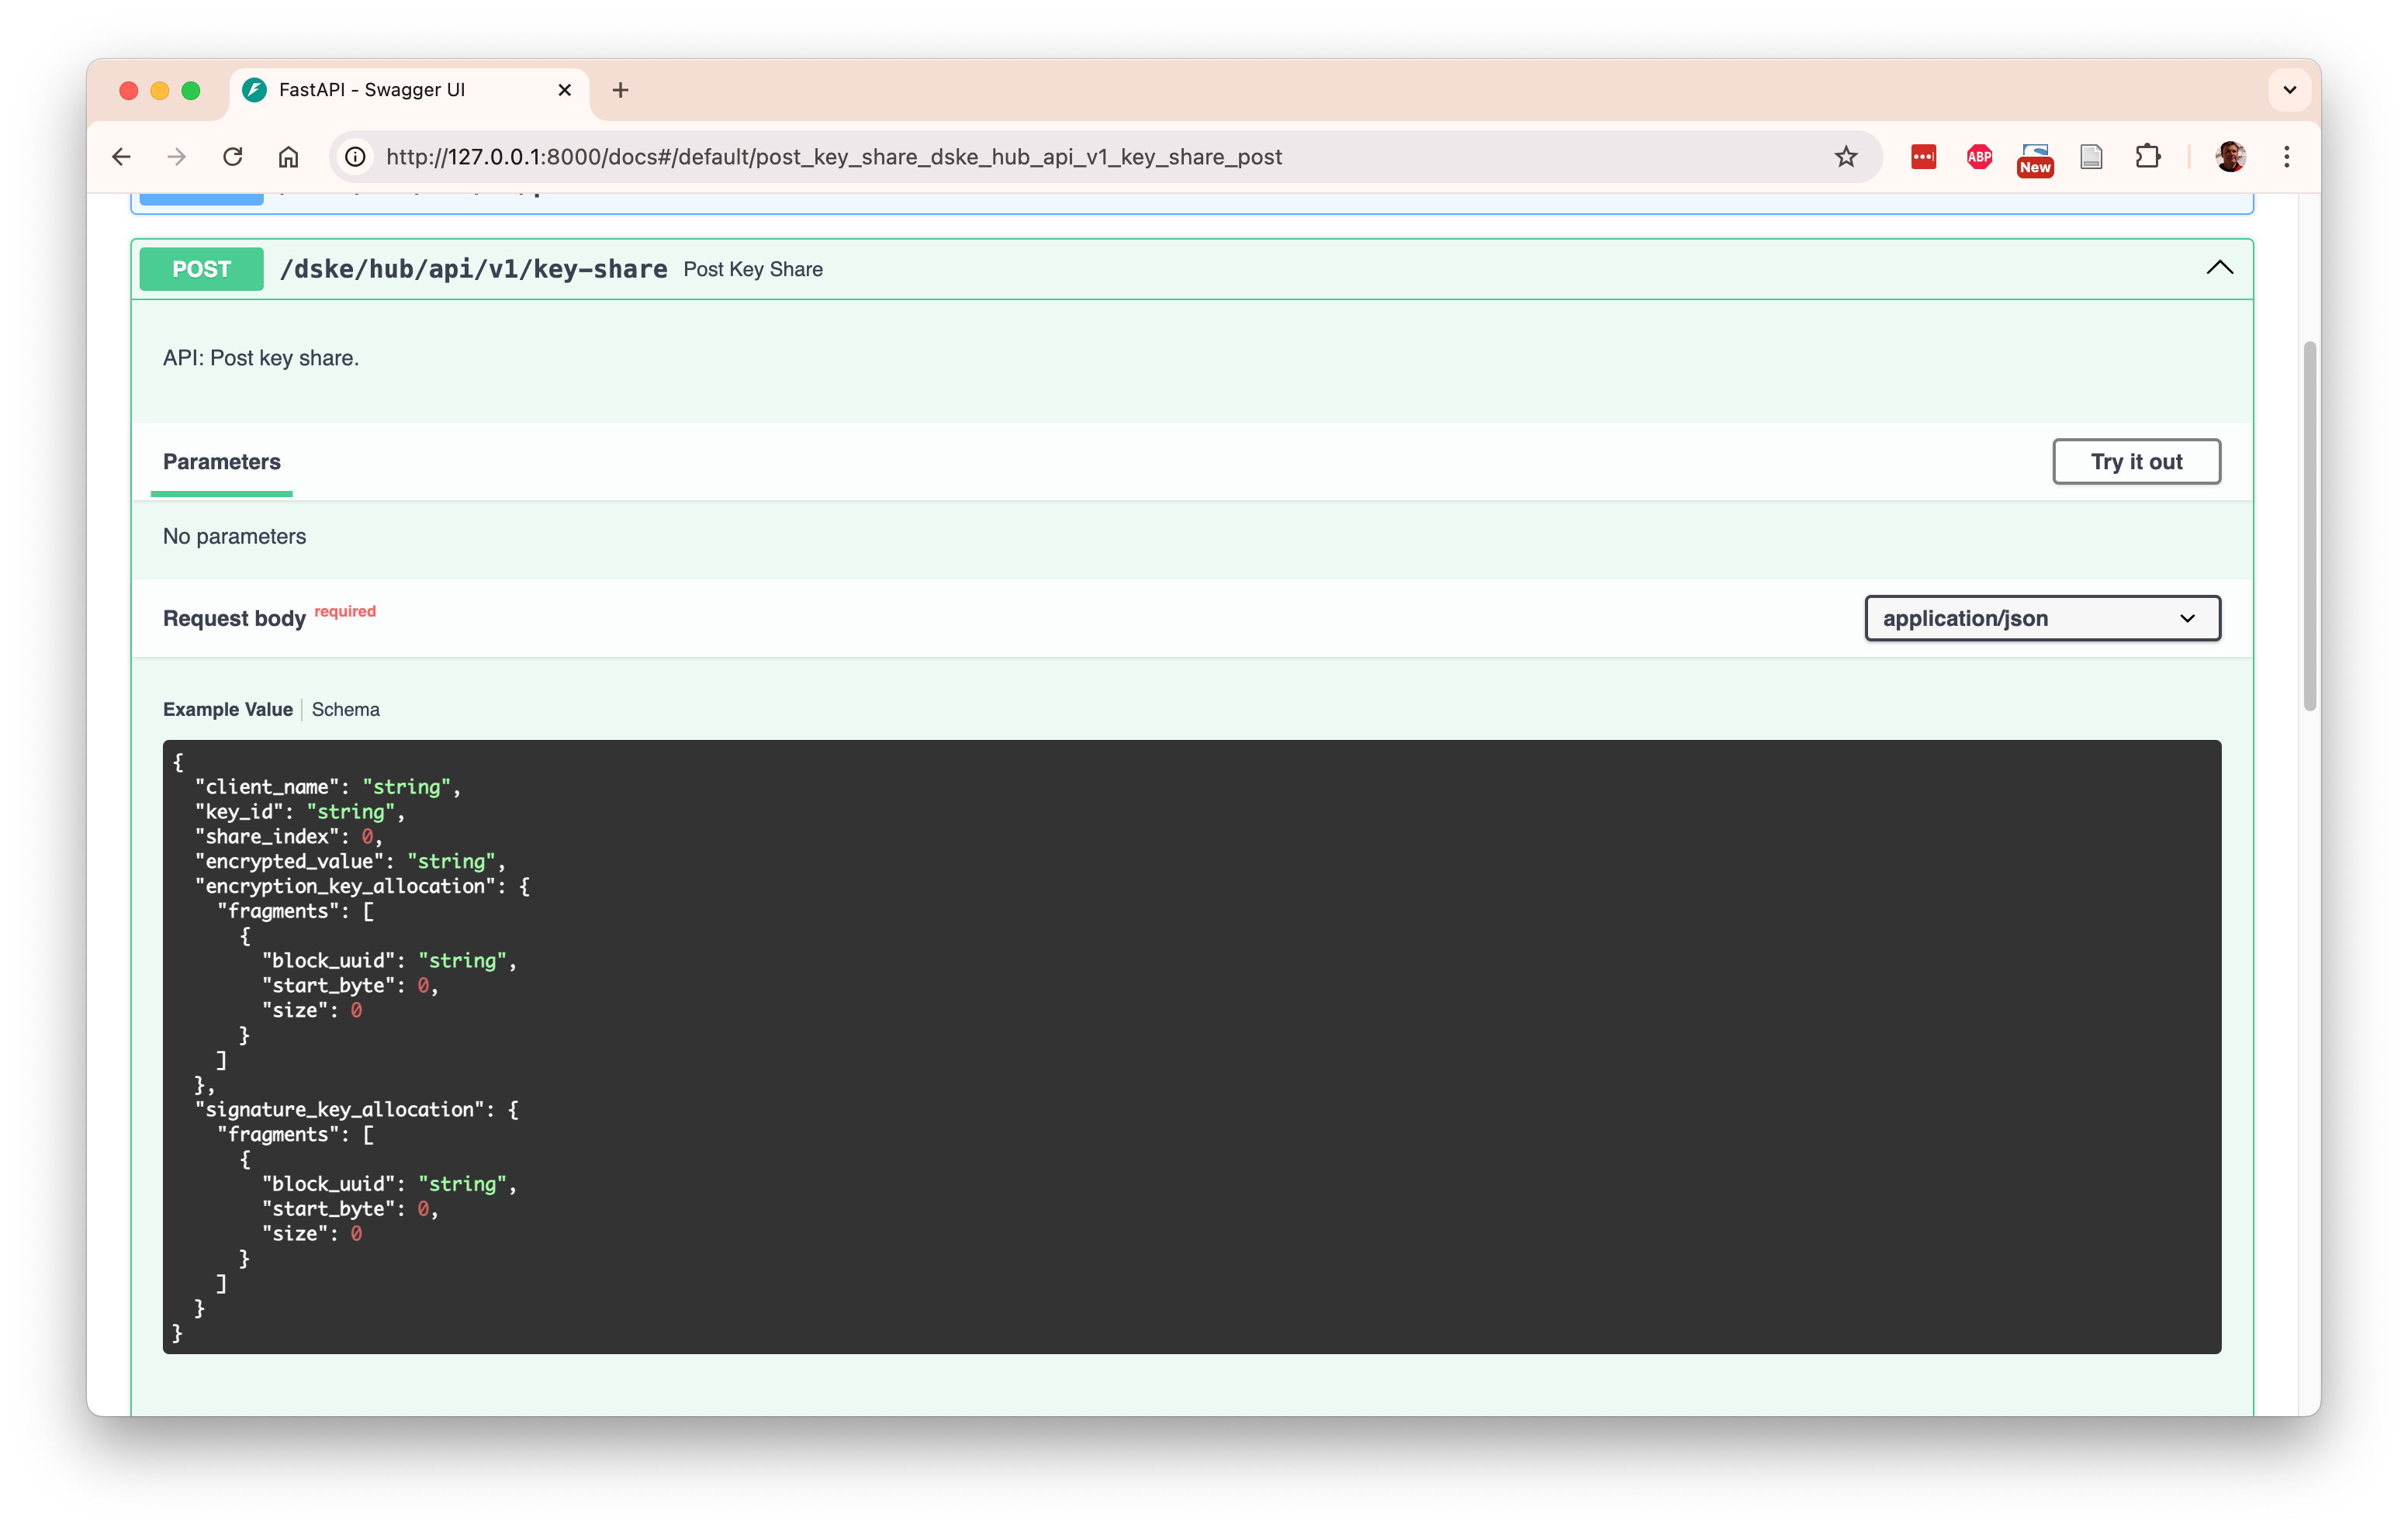Click the /dske/hub/api/v1/key-share path link

(x=473, y=269)
